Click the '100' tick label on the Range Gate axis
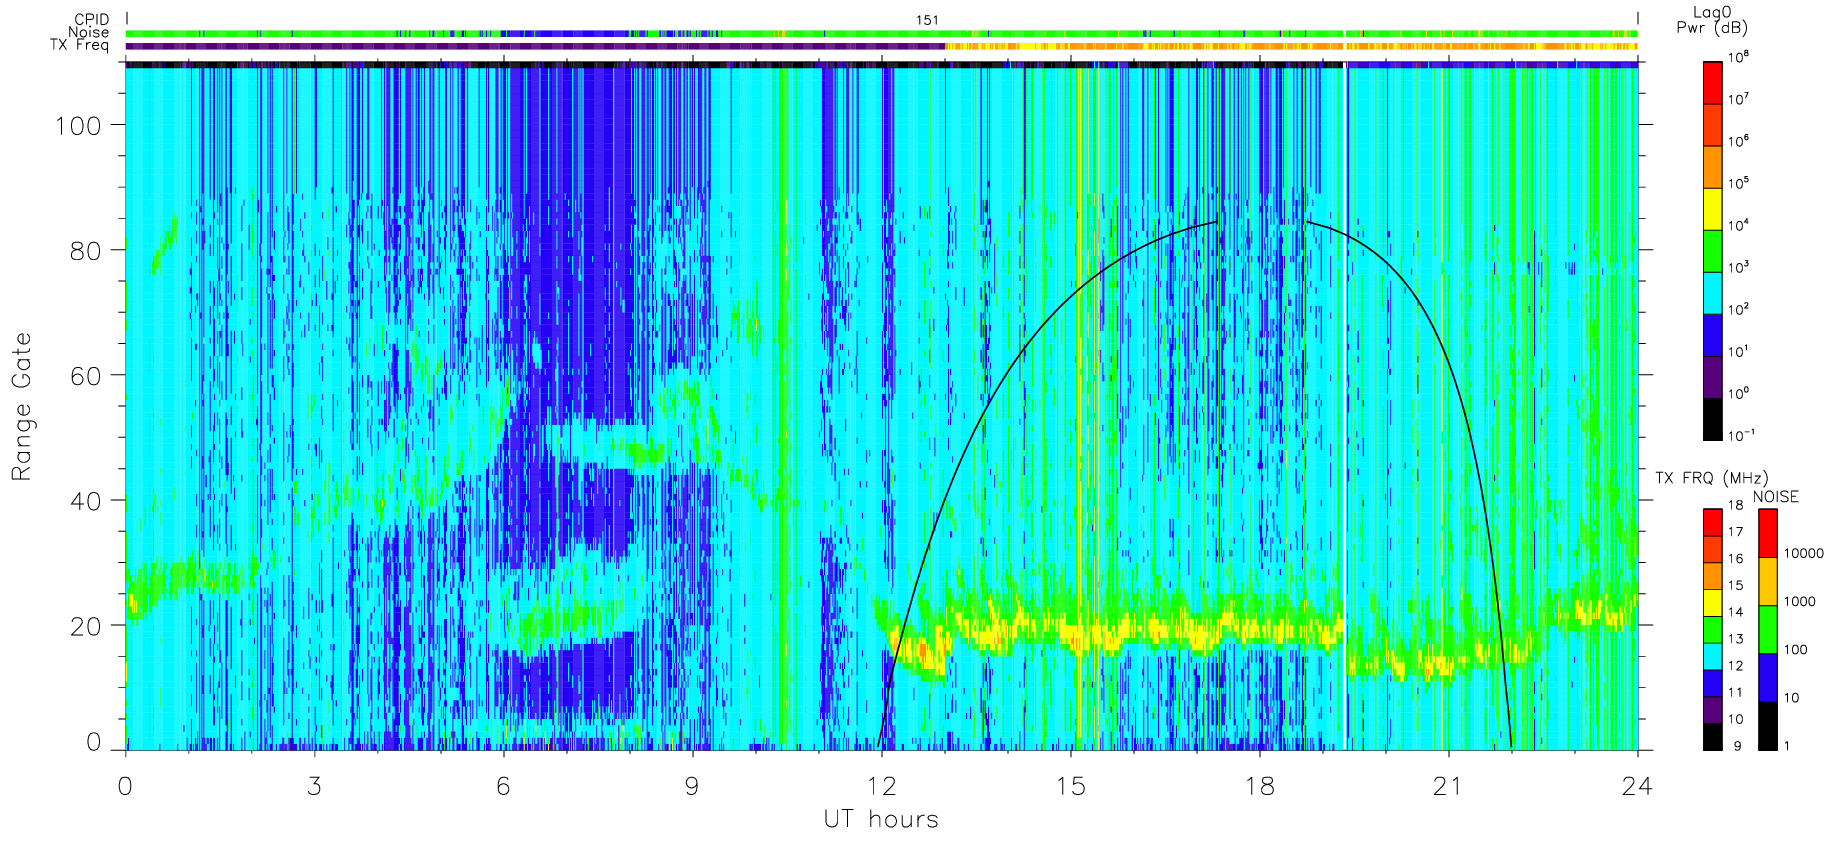 tap(78, 125)
